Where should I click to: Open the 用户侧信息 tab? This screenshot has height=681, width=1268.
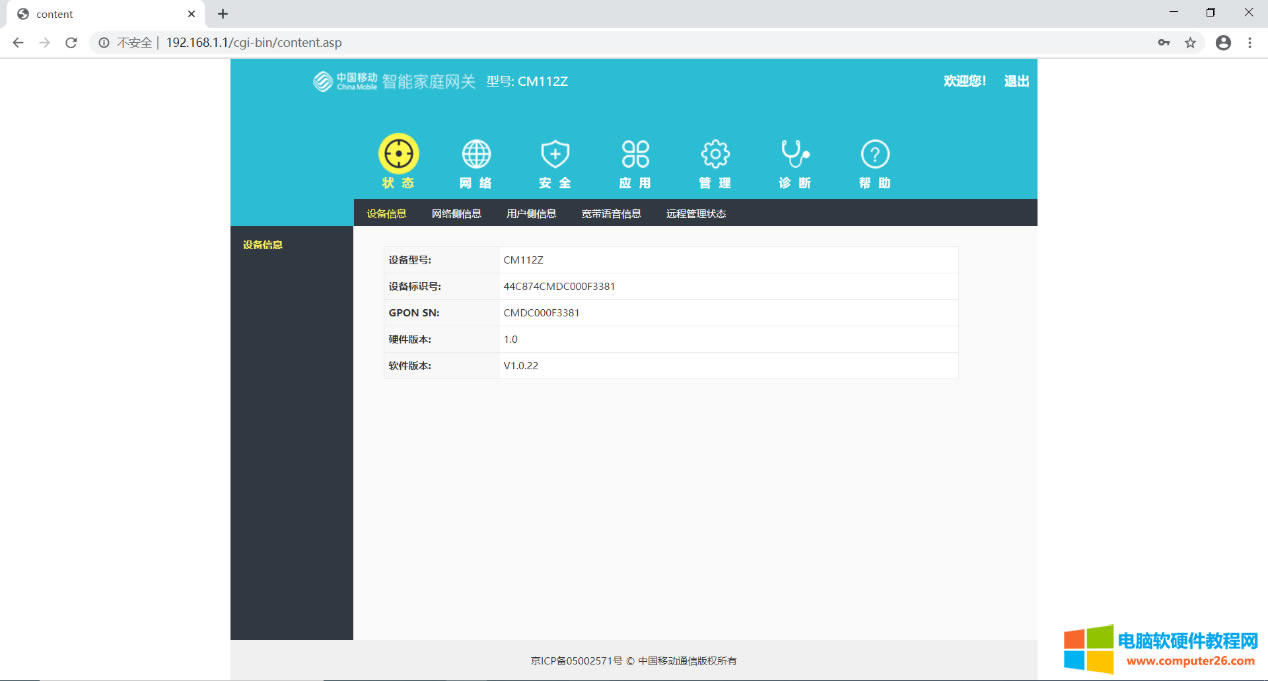pyautogui.click(x=533, y=212)
